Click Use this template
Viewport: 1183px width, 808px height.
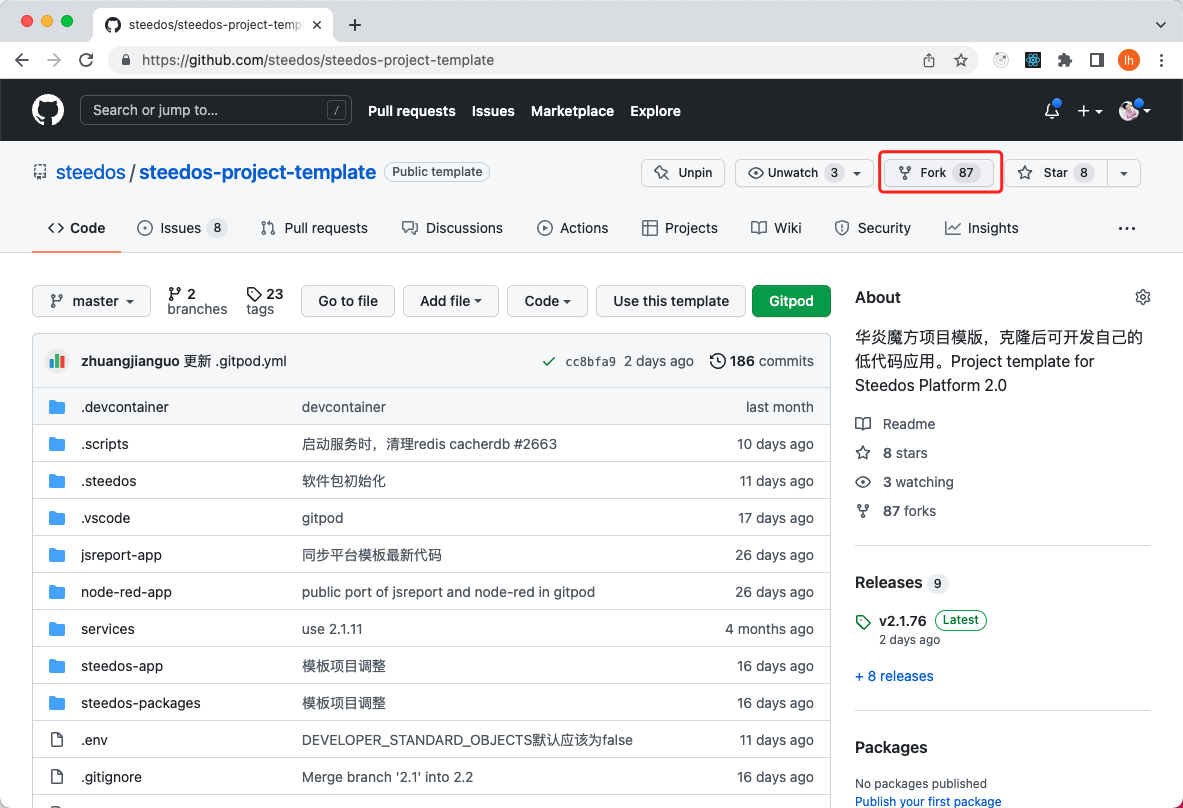click(671, 301)
